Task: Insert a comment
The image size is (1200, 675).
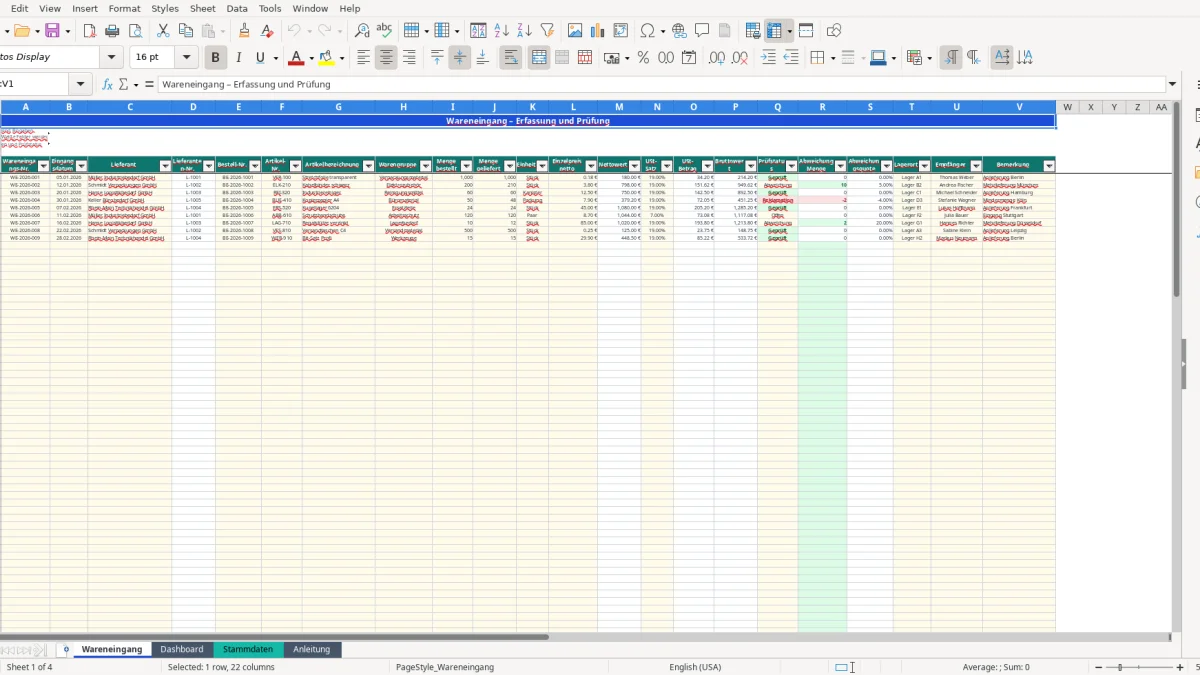Action: (x=702, y=31)
